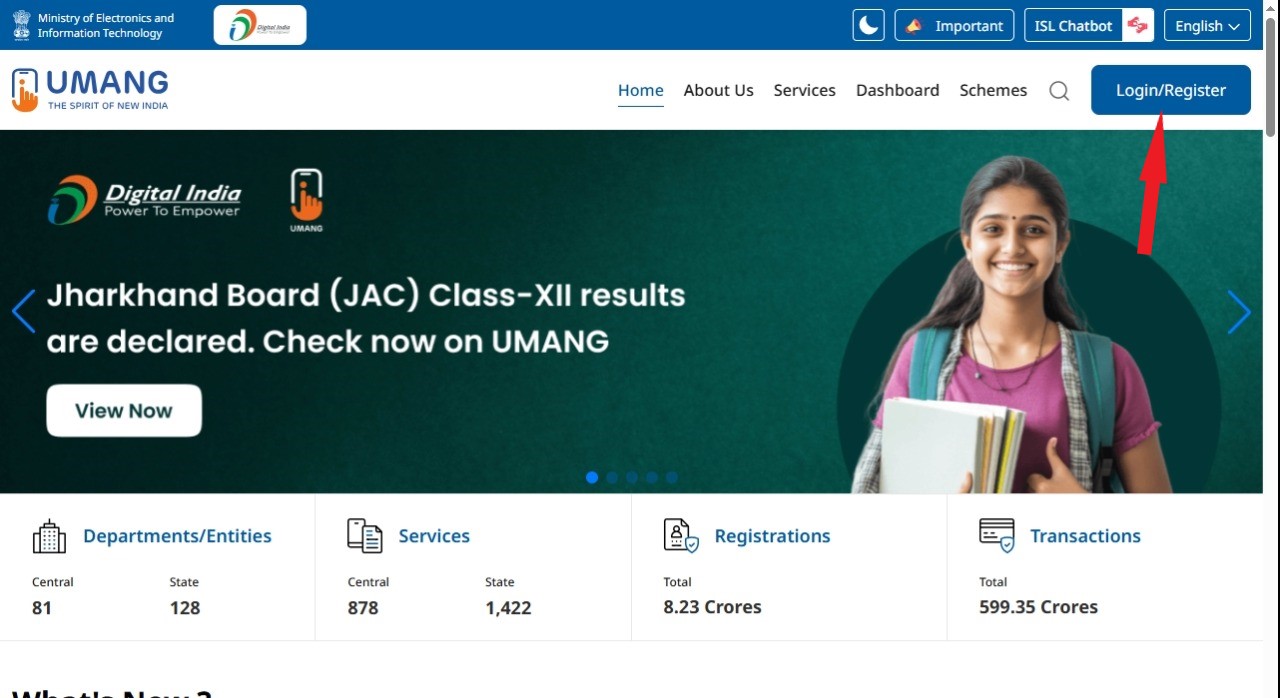Click "Ministry of Electronics and Information Technology" text
This screenshot has width=1280, height=698.
[x=106, y=26]
